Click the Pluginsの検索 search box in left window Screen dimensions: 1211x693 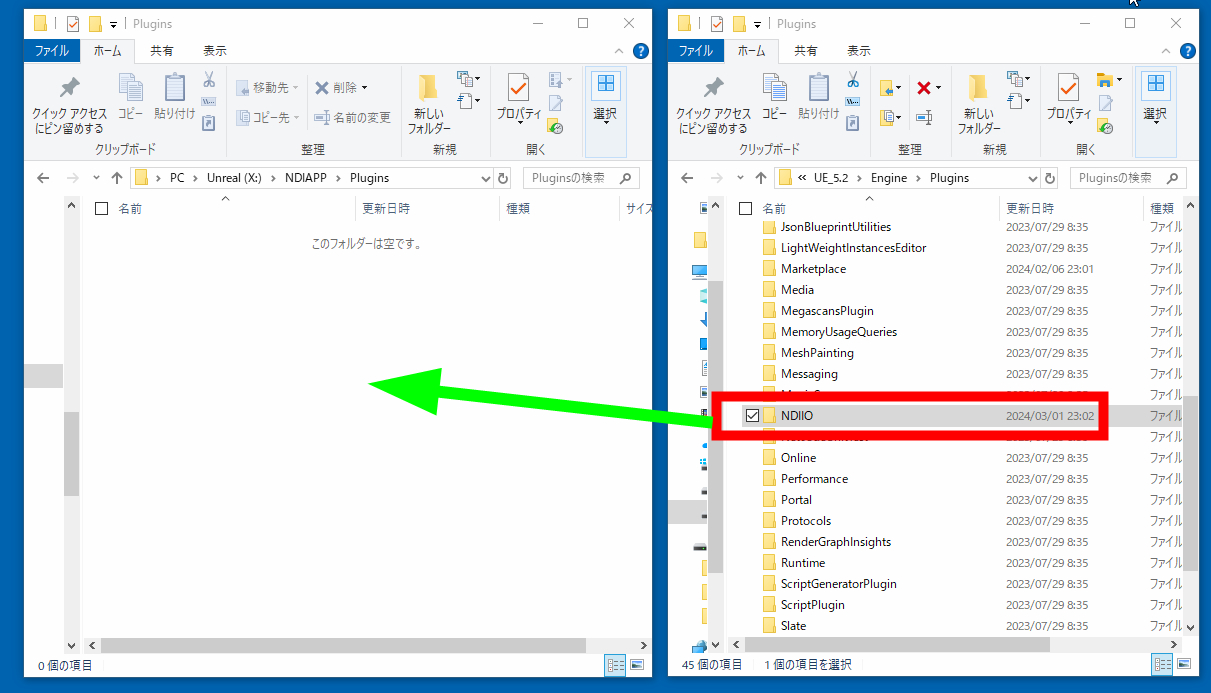point(572,178)
